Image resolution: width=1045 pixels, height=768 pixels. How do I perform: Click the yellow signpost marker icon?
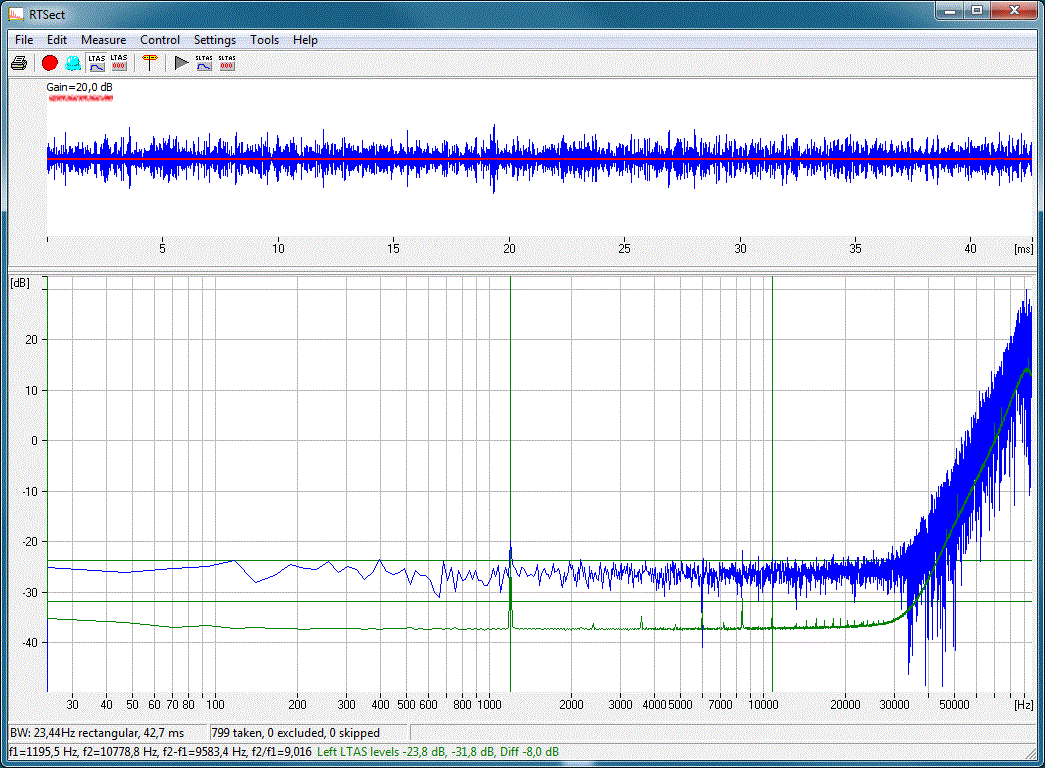click(150, 63)
